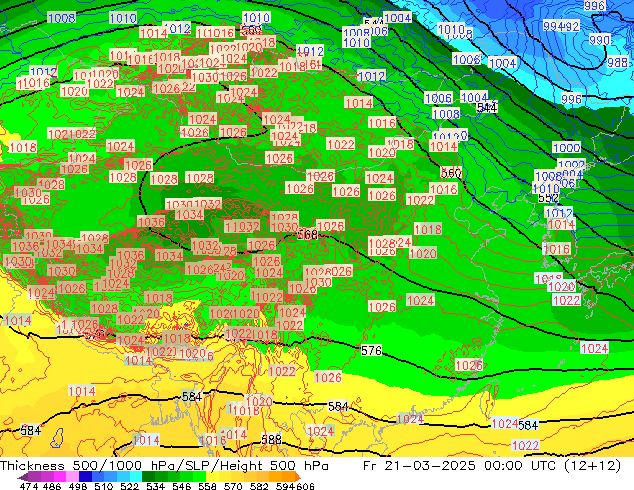Viewport: 634px width, 490px height.
Task: Click the dark blue legend swatch near 498
Action: tap(85, 477)
